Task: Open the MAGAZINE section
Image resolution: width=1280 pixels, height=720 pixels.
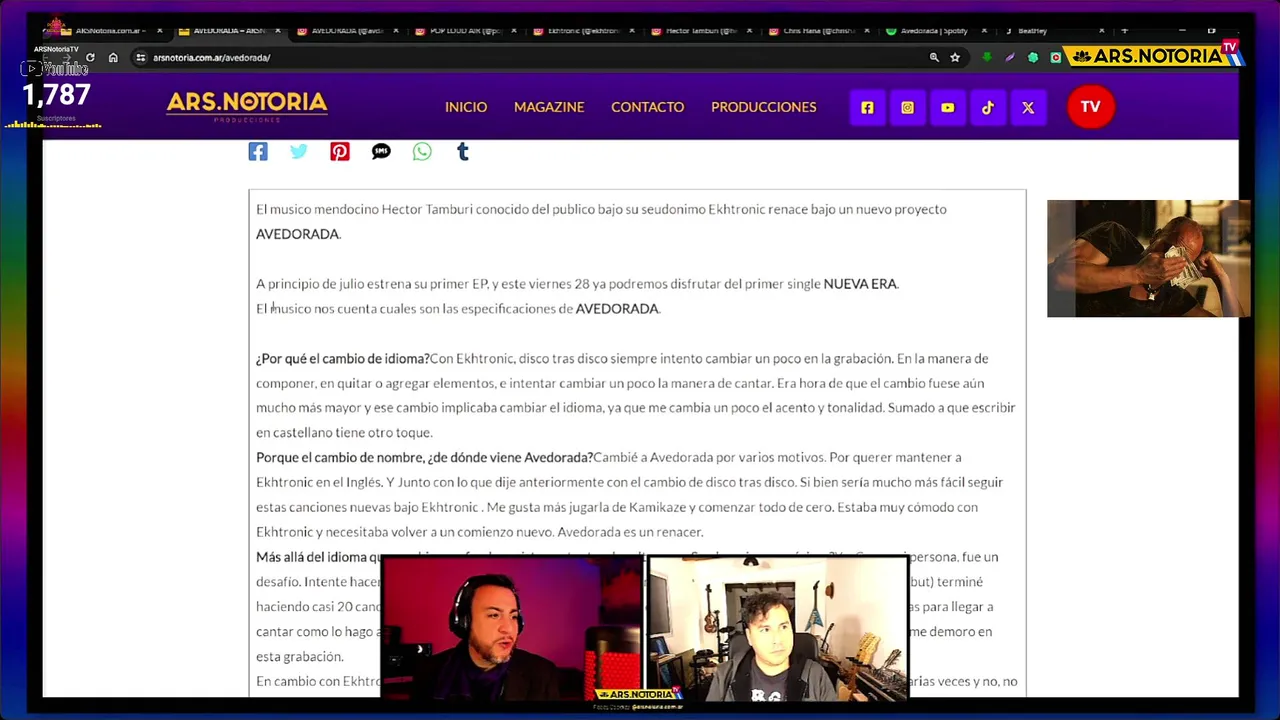Action: click(x=549, y=107)
